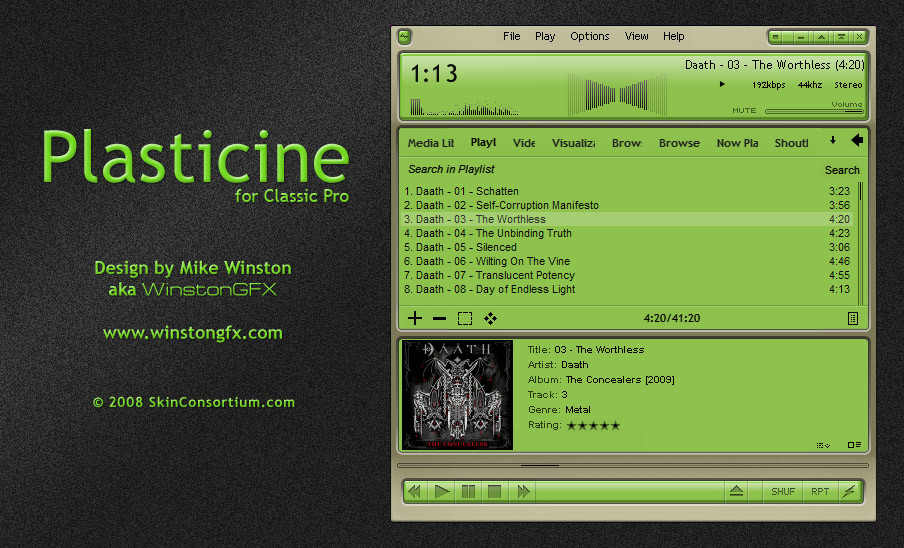Viewport: 904px width, 548px height.
Task: Click the lightning bolt icon button
Action: (849, 492)
